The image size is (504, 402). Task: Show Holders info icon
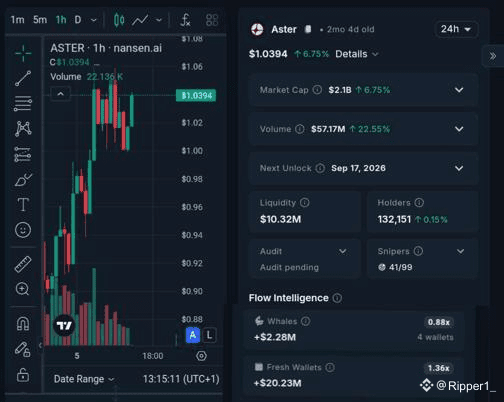tap(419, 202)
